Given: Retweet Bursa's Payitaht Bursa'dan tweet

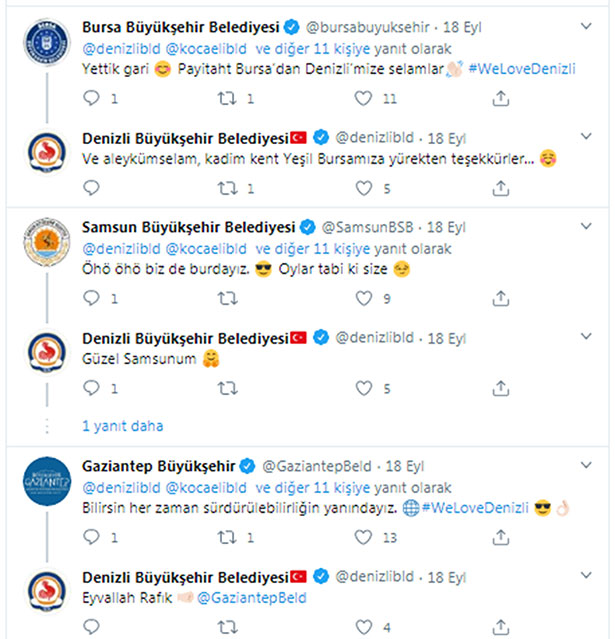Looking at the screenshot, I should coord(227,98).
